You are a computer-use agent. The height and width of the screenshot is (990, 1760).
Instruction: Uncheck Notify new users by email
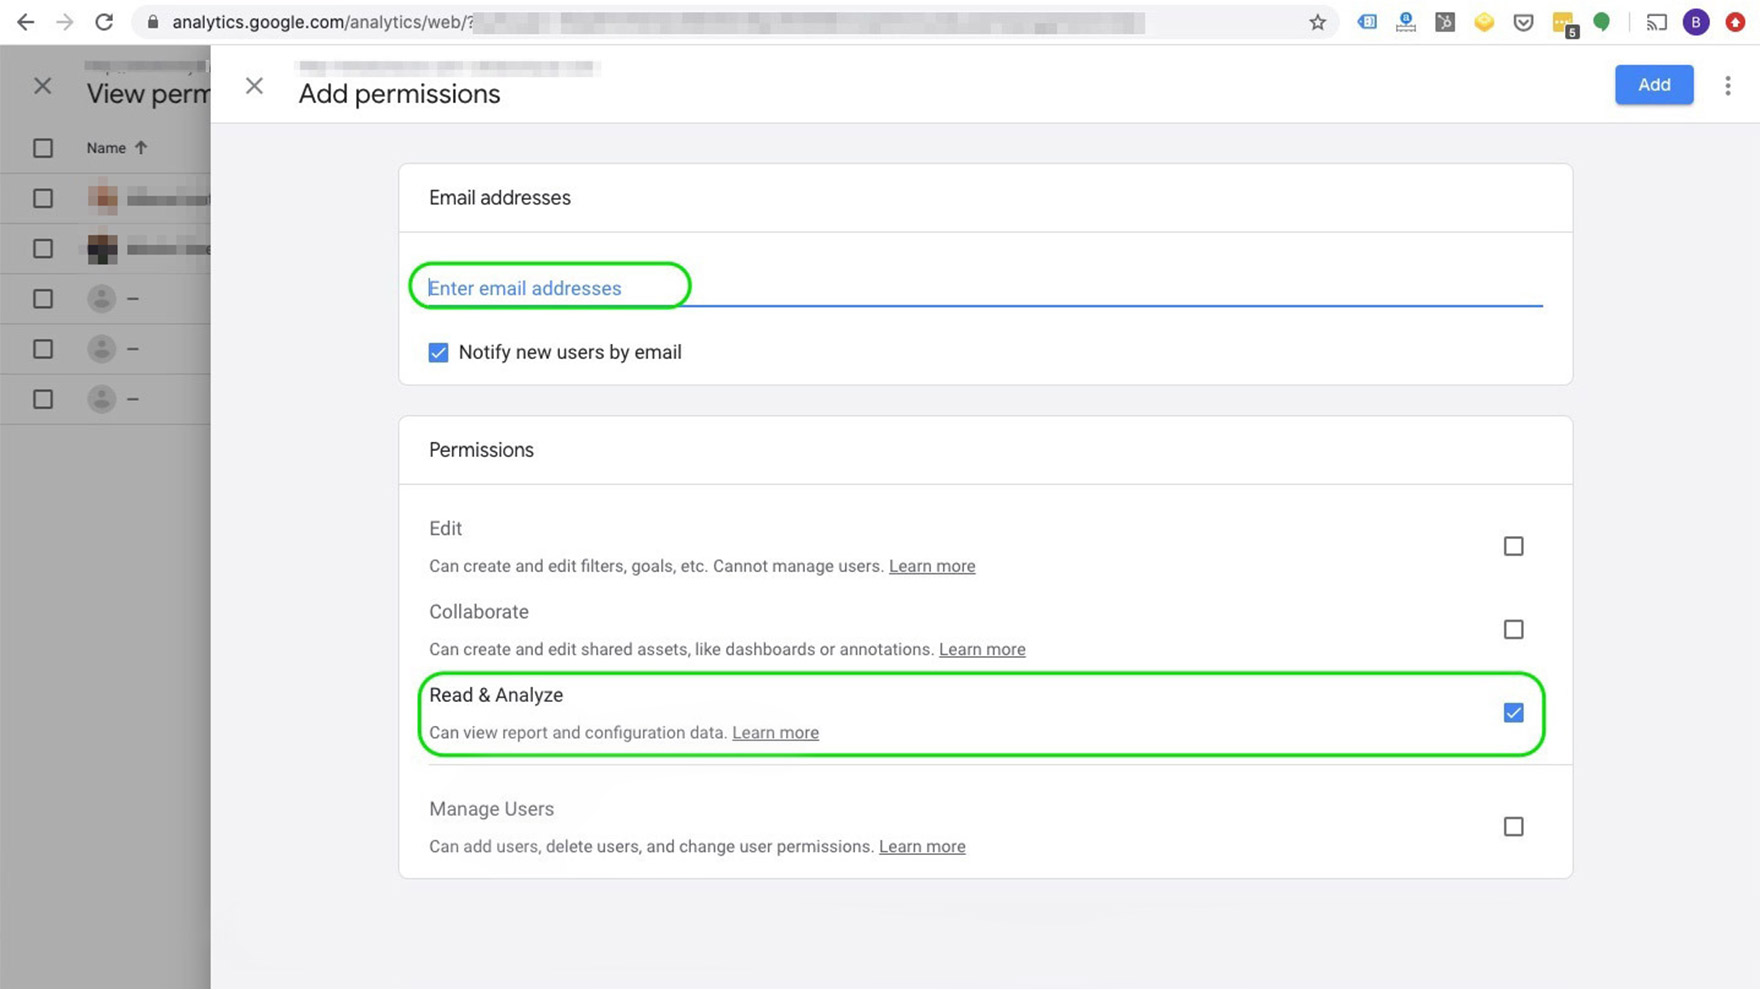click(x=438, y=352)
